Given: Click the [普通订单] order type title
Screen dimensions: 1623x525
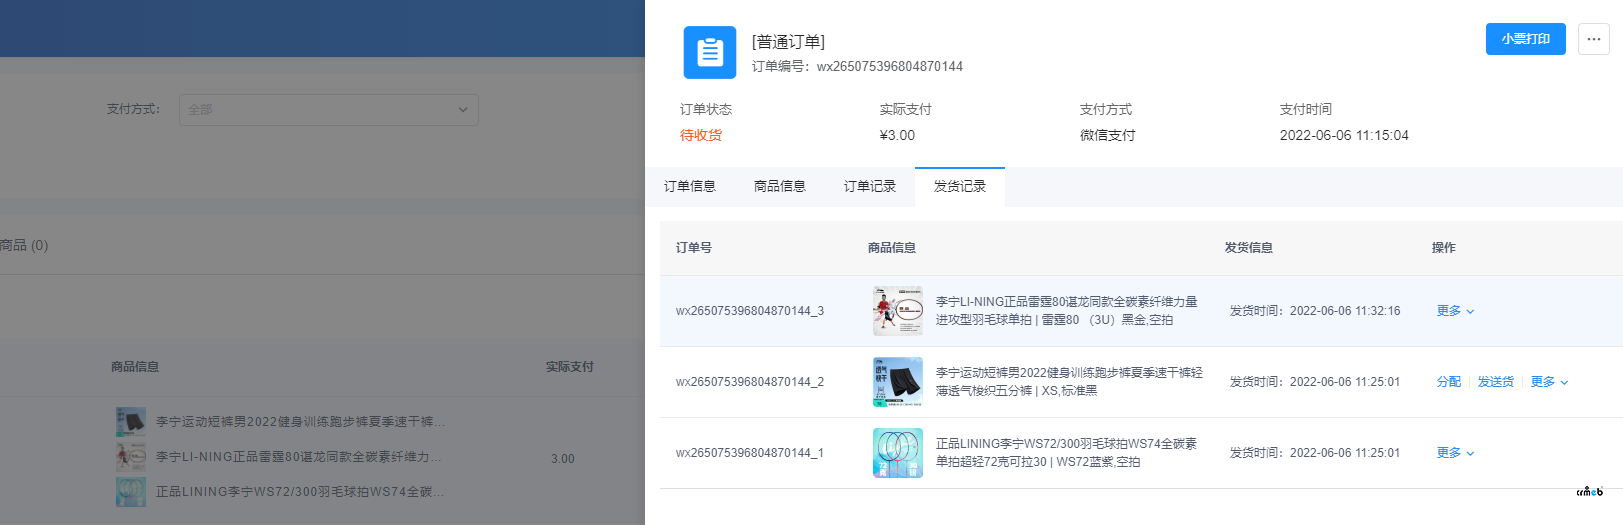Looking at the screenshot, I should [x=788, y=41].
